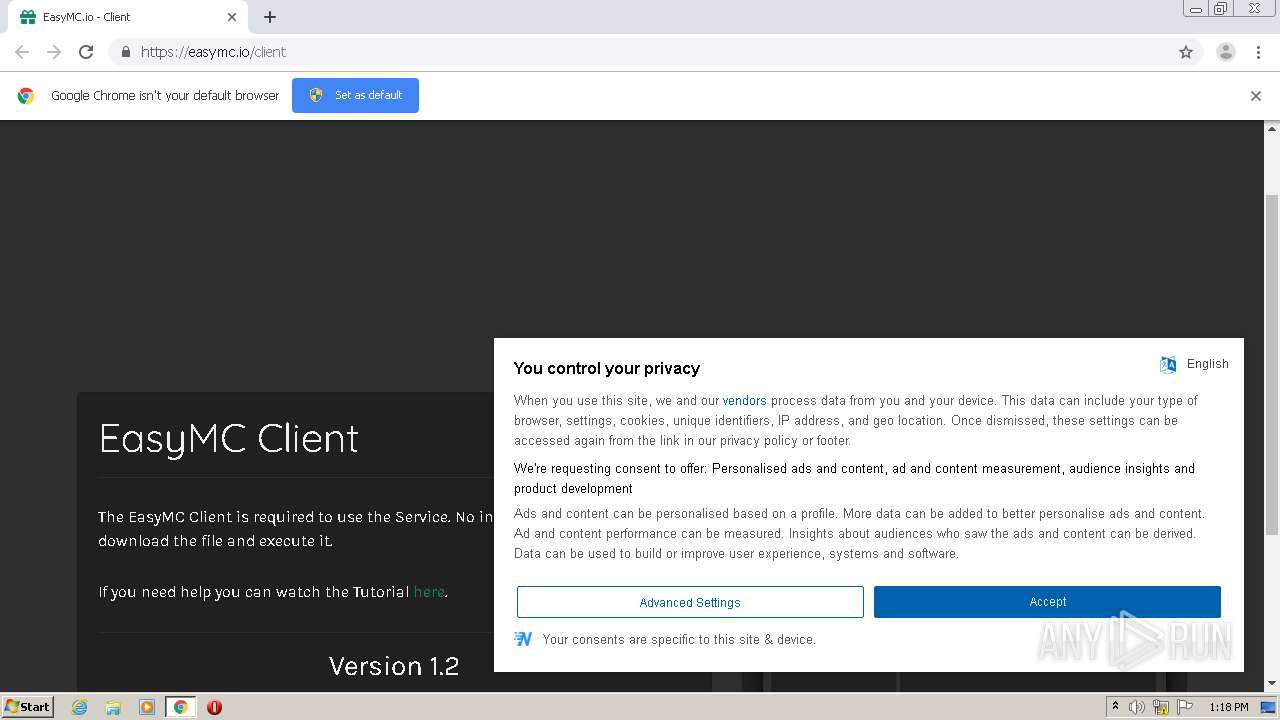Open Action Center flag icon

point(1185,707)
